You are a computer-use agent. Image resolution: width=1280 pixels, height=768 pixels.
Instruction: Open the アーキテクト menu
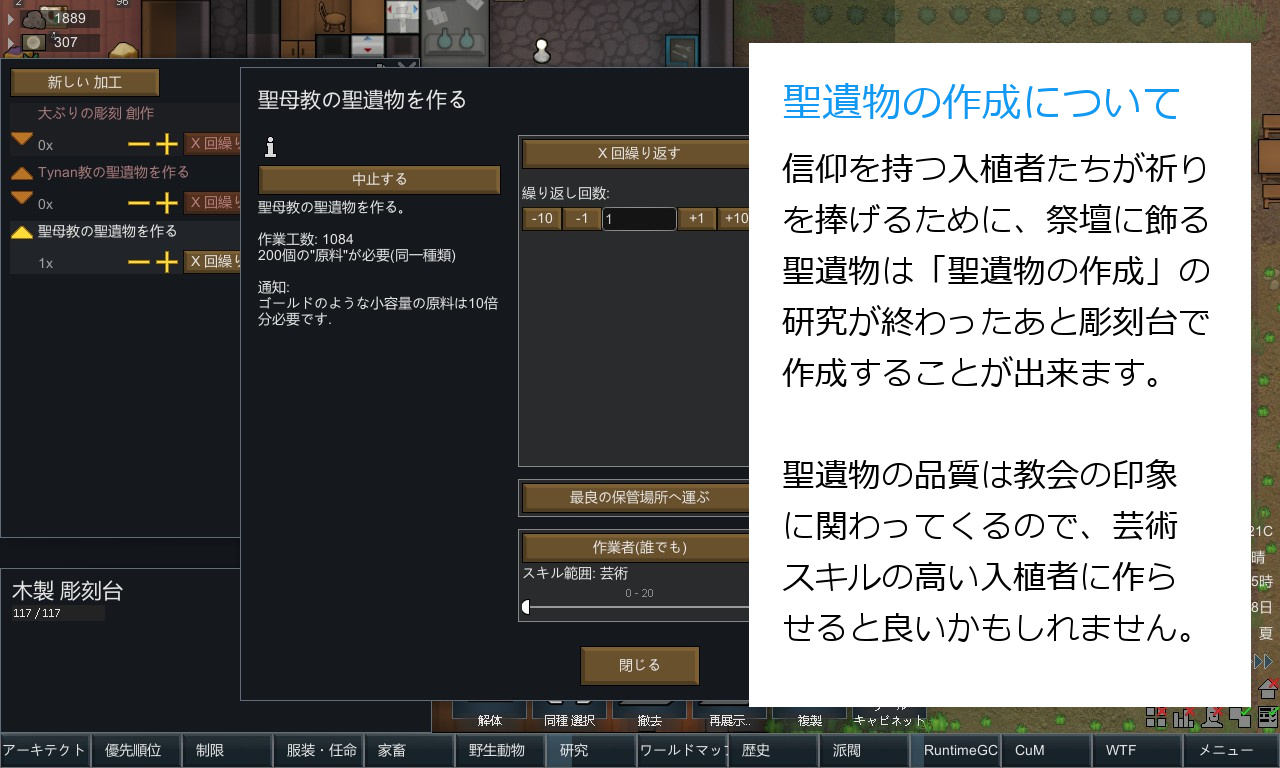pyautogui.click(x=45, y=750)
